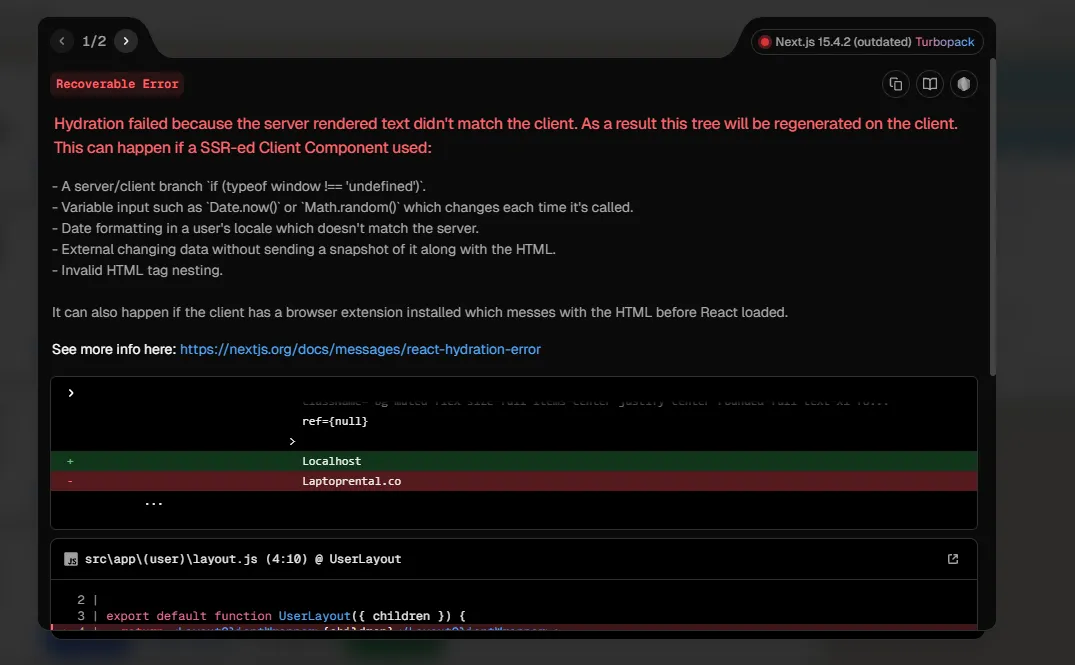Open the react-hydration-error docs link
The height and width of the screenshot is (665, 1075).
[360, 349]
